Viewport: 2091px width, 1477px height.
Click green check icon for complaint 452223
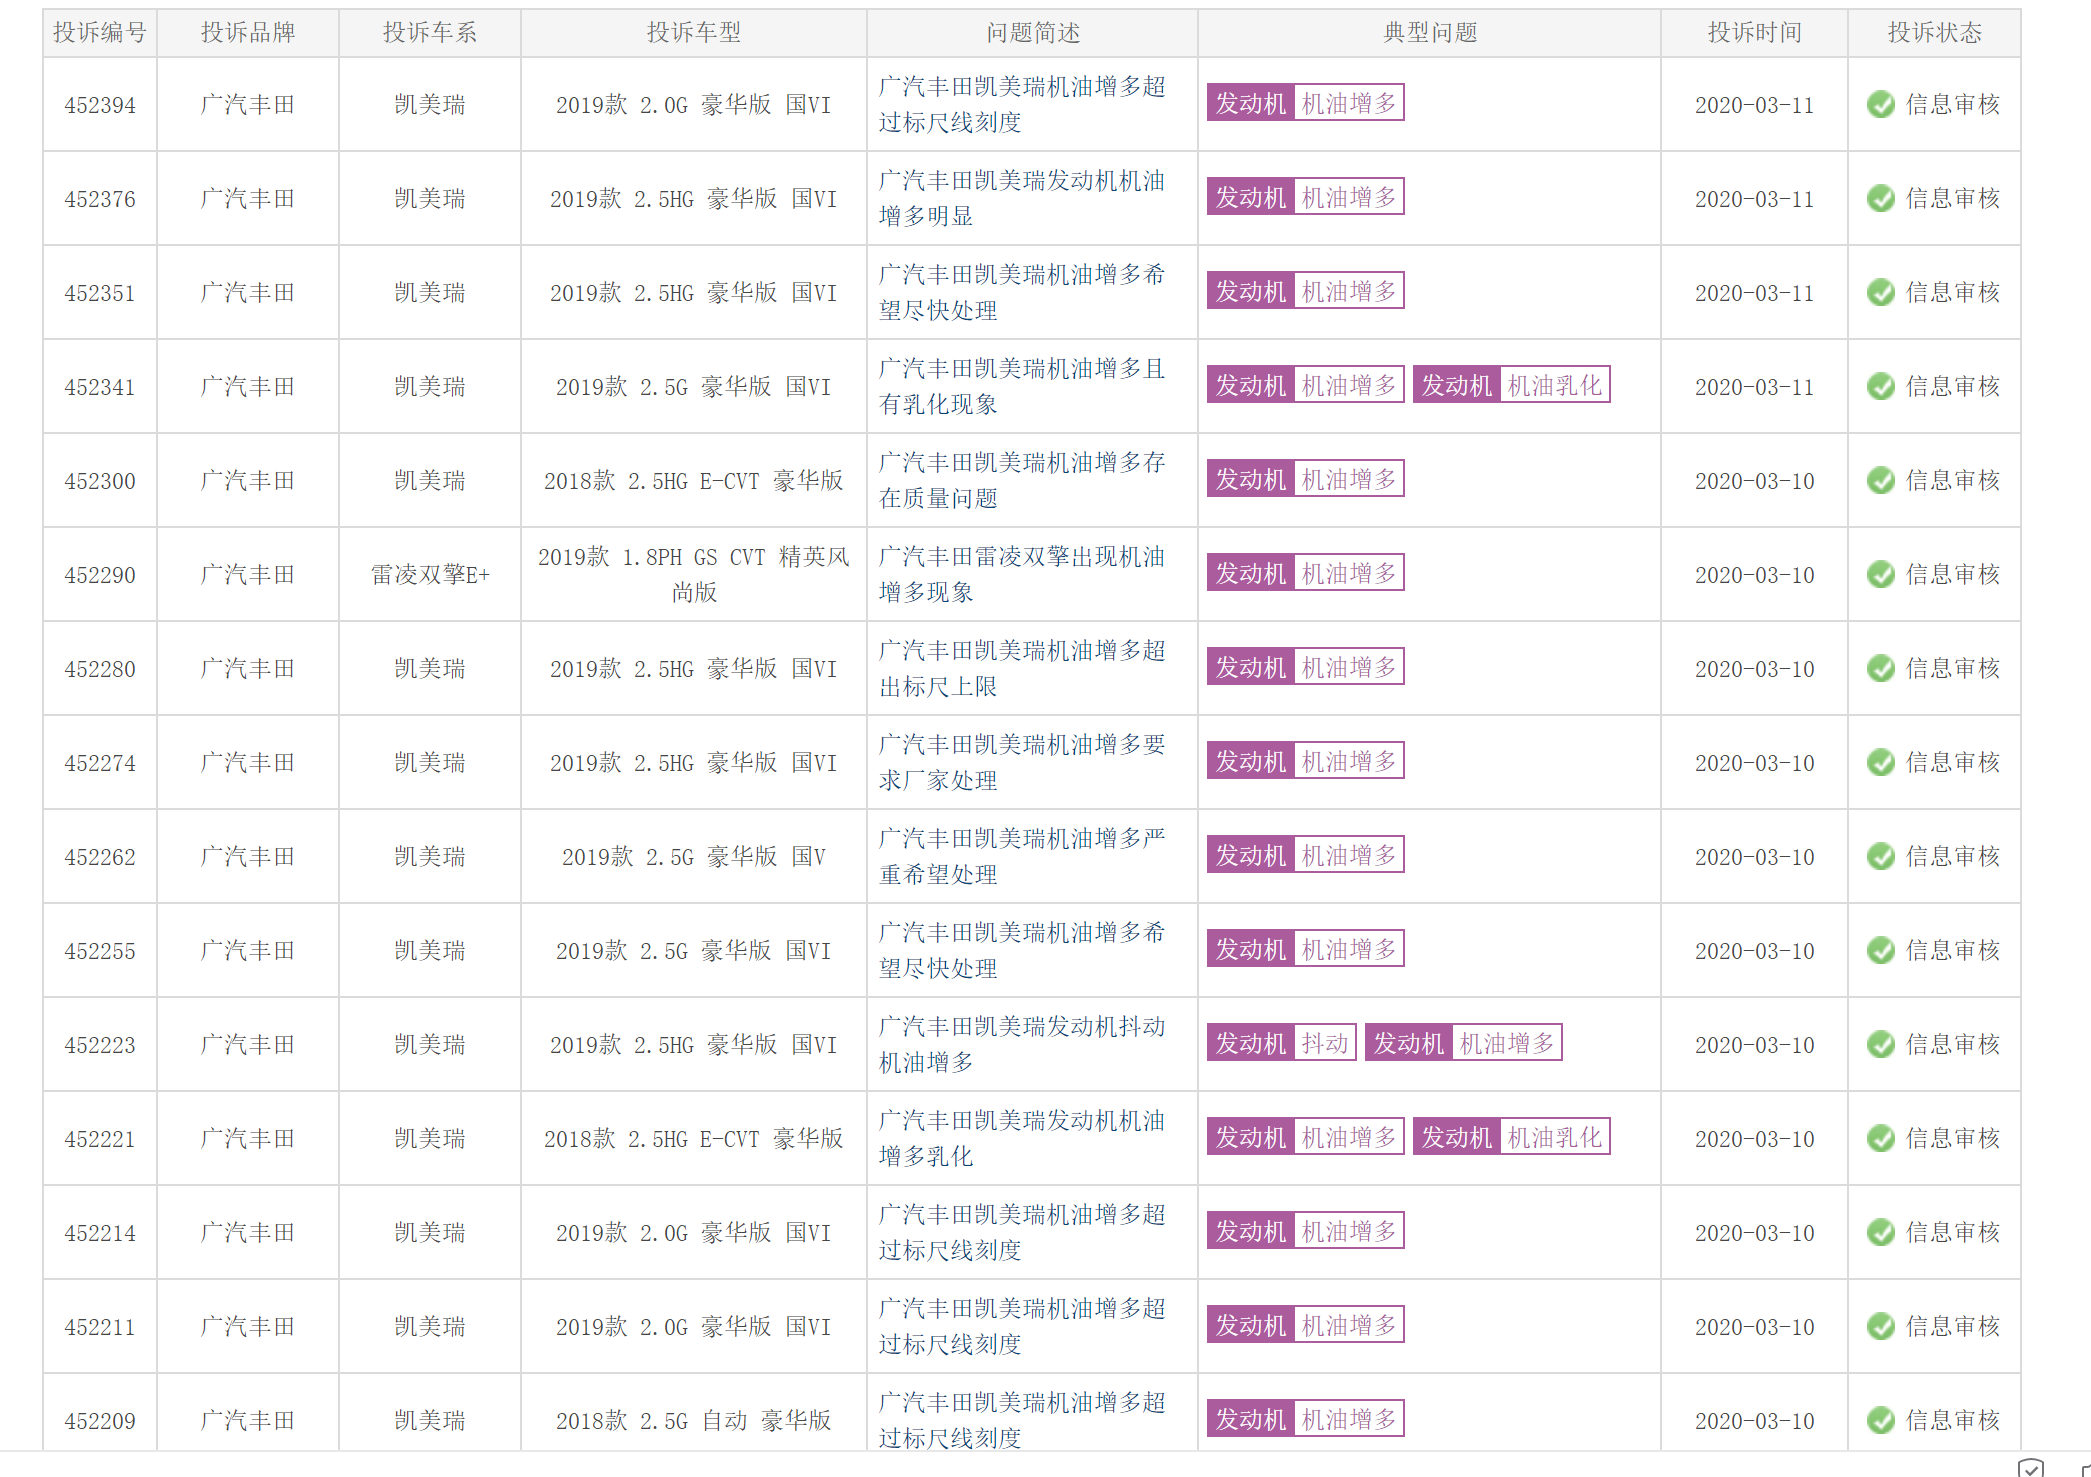[x=1881, y=1044]
